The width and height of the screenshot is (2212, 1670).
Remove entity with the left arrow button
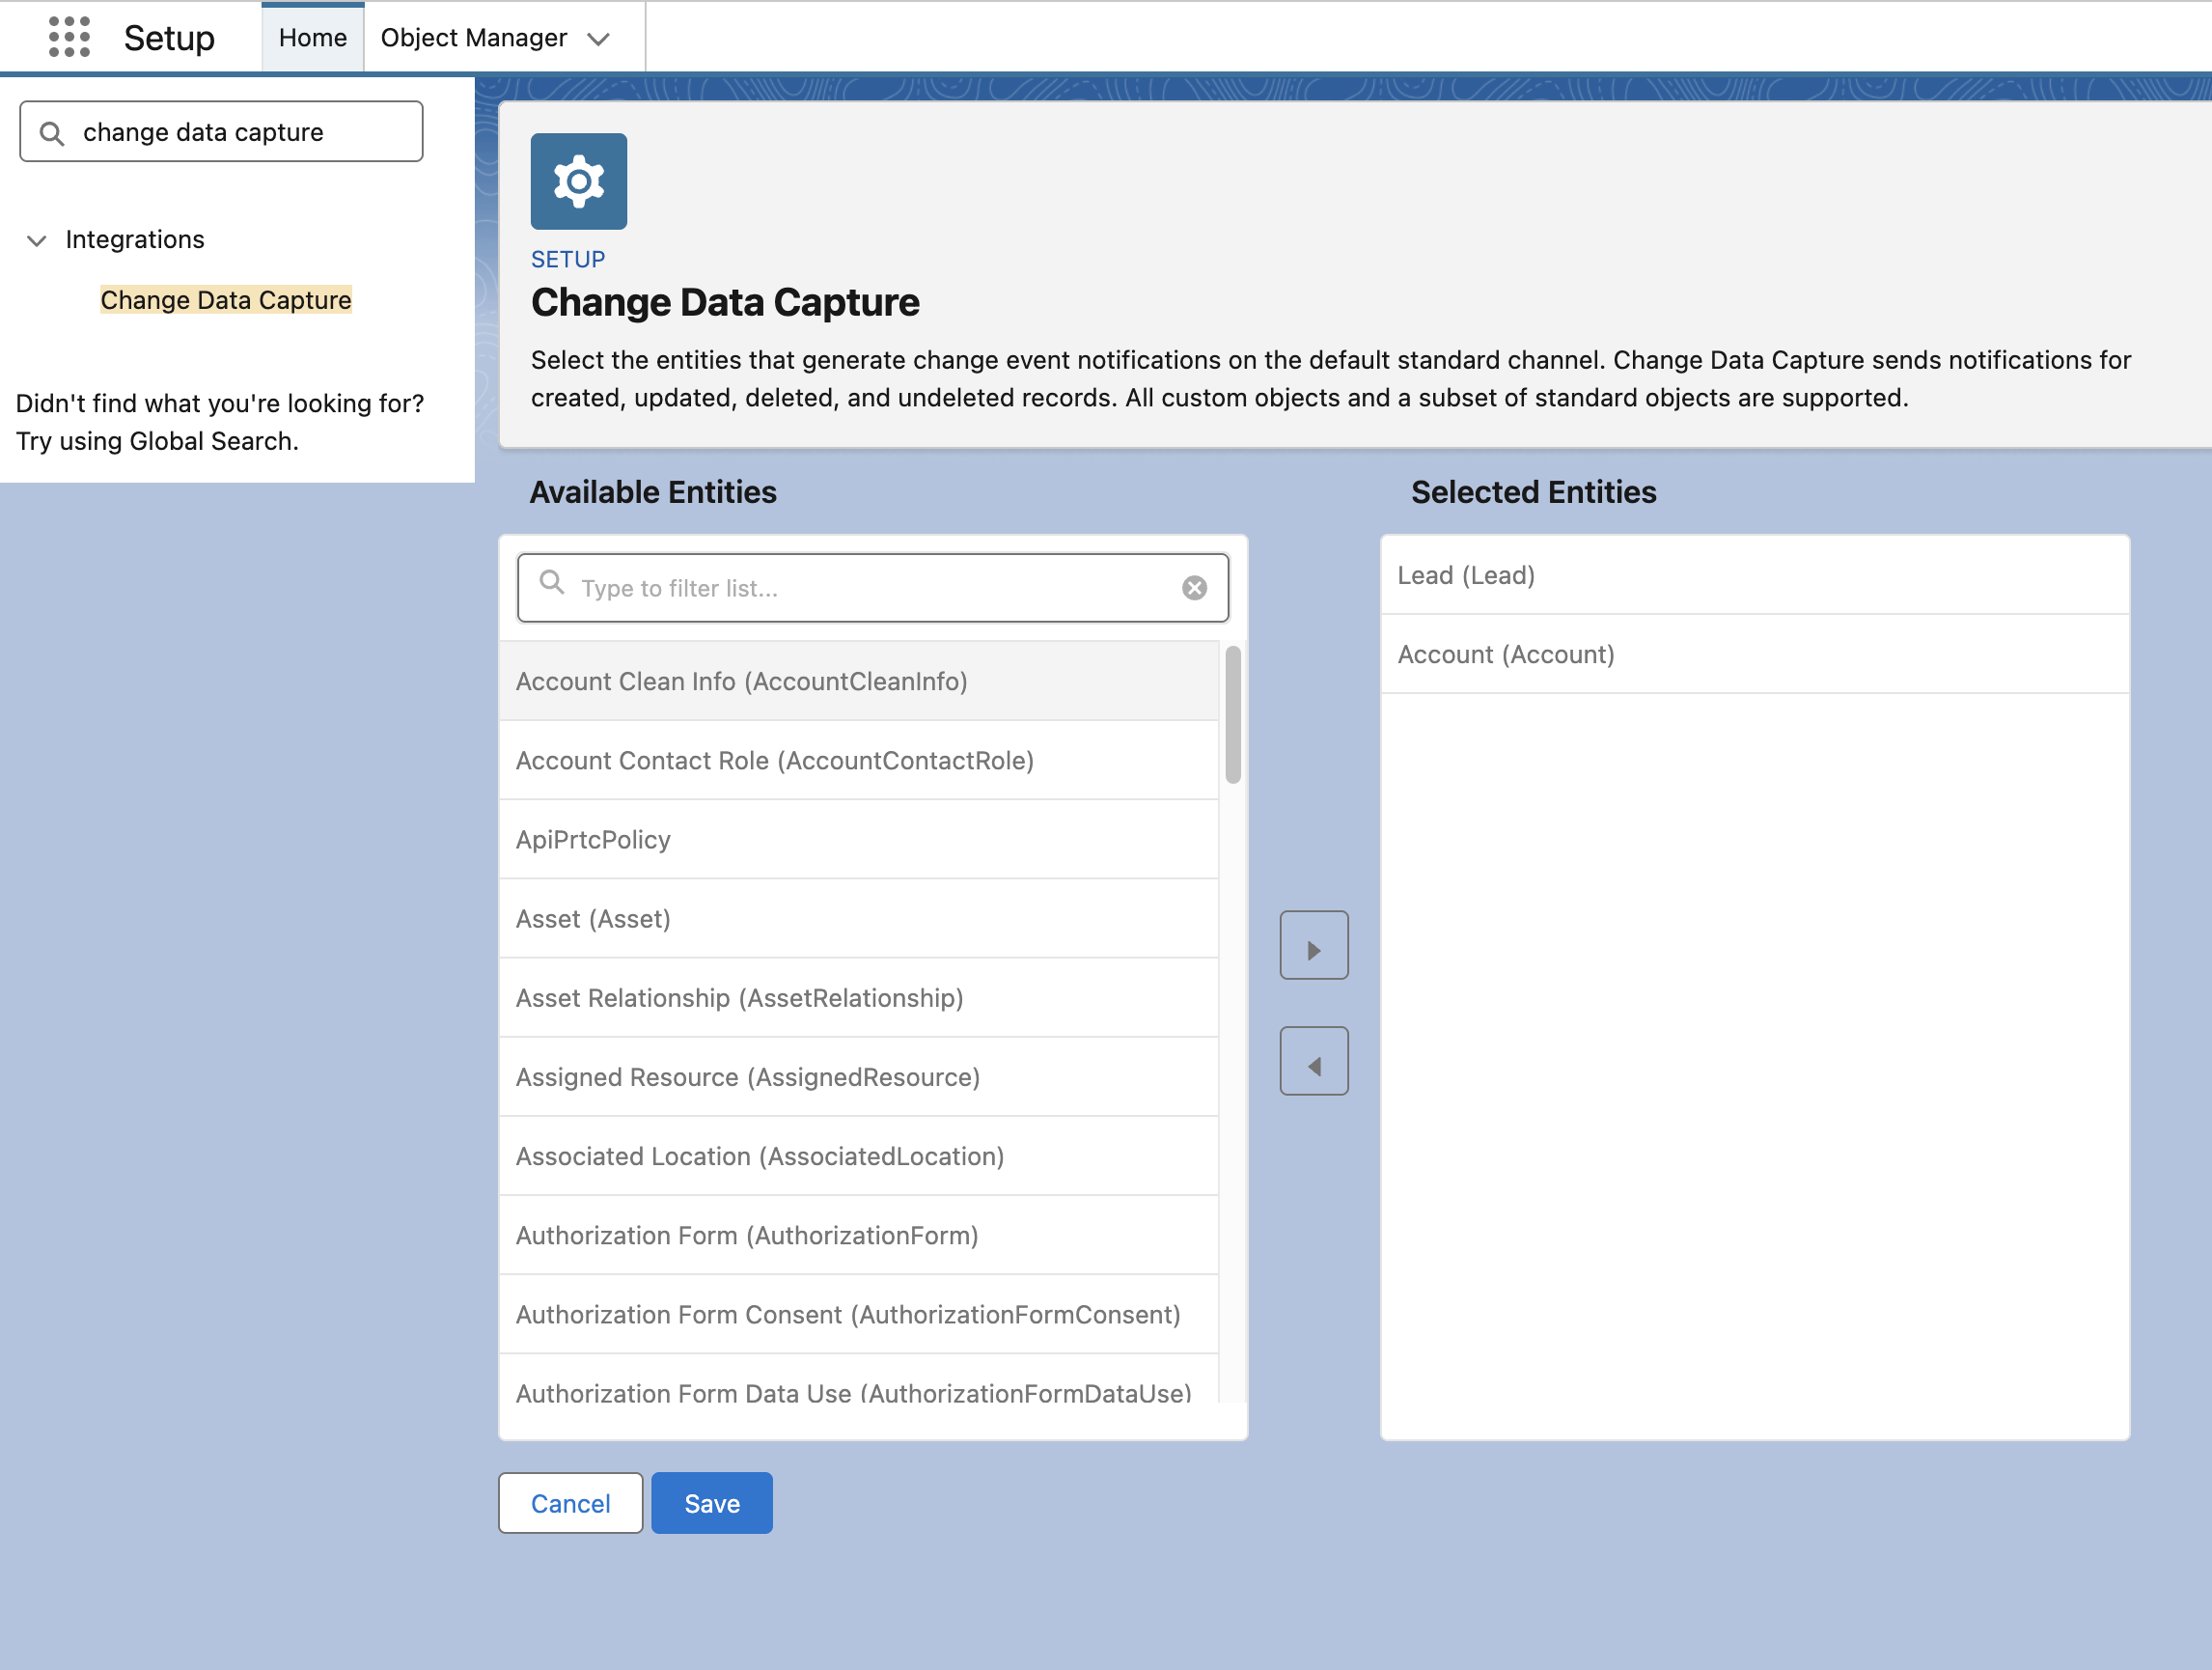[1313, 1061]
